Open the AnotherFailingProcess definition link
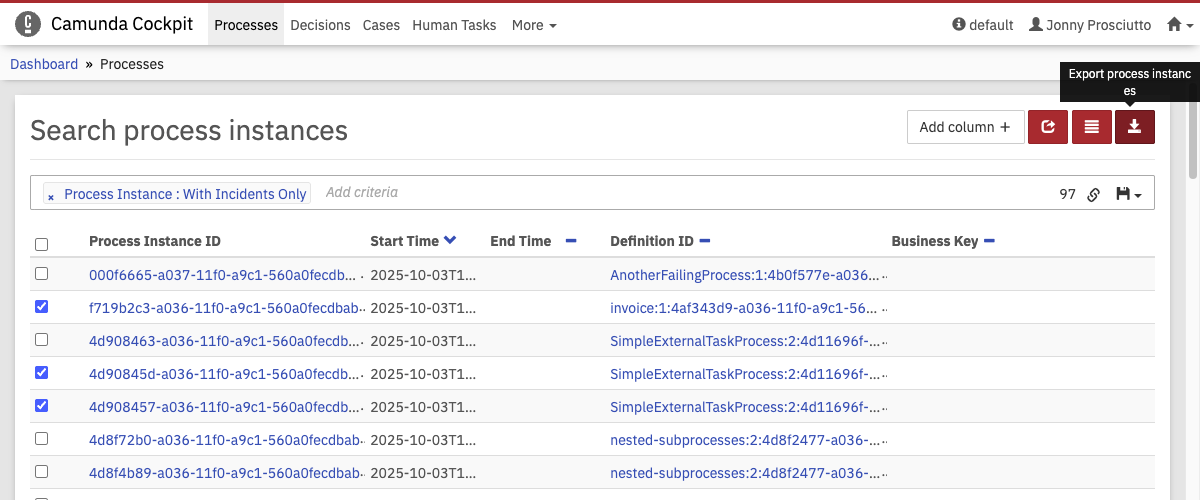Viewport: 1200px width, 500px height. click(745, 274)
